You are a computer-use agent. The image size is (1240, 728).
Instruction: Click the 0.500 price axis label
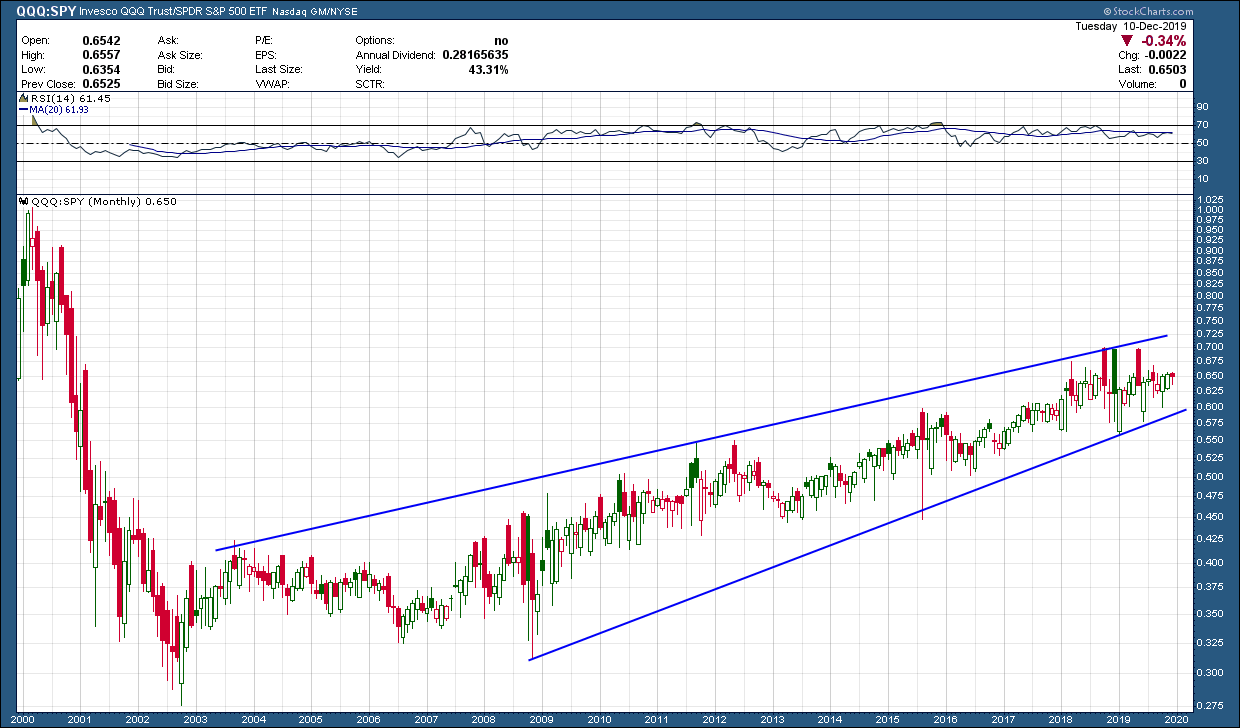tap(1210, 476)
